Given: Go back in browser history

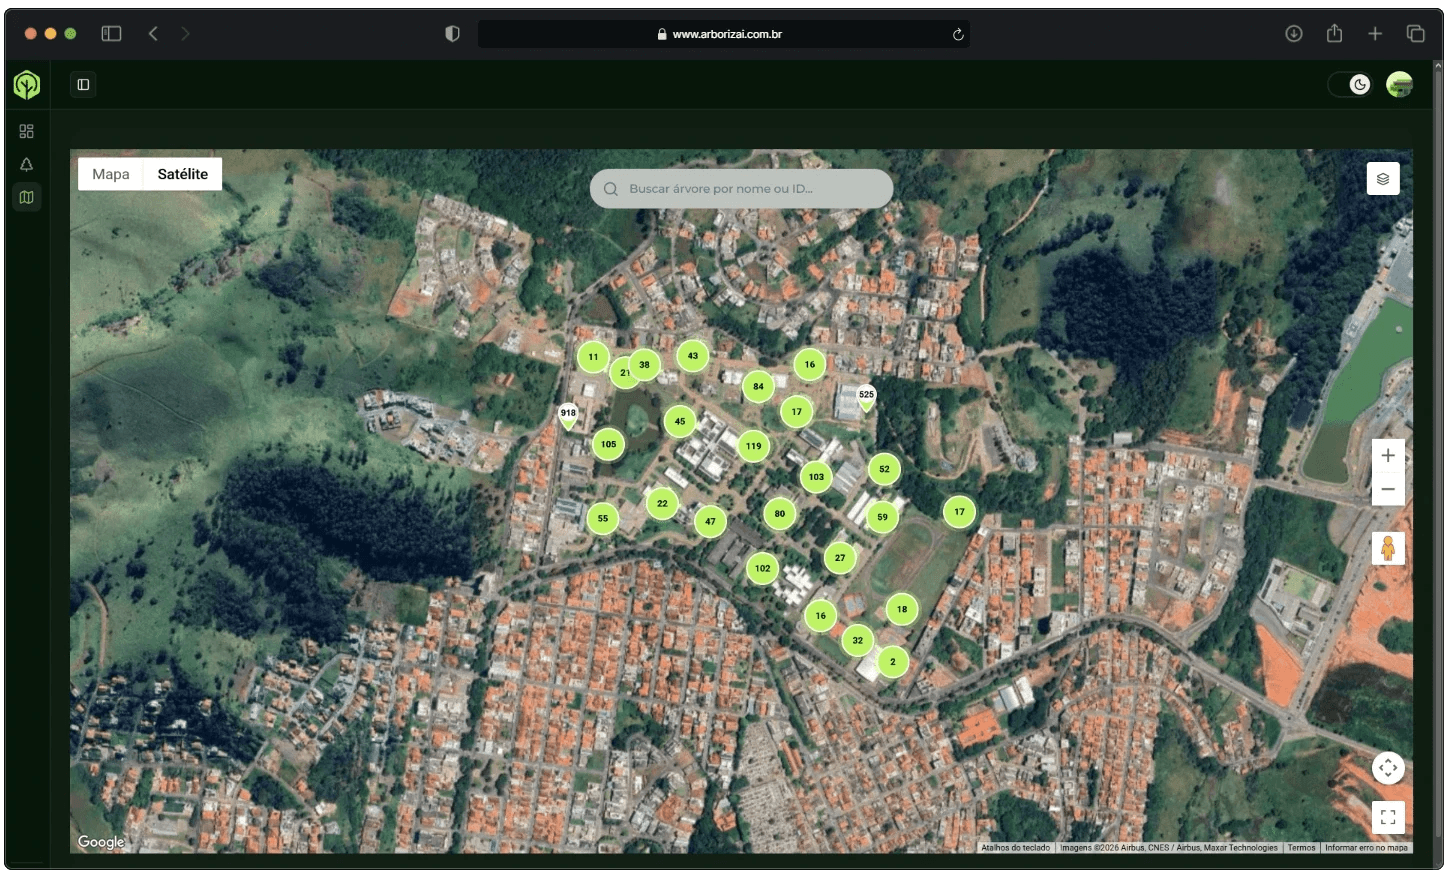Looking at the screenshot, I should pos(153,33).
